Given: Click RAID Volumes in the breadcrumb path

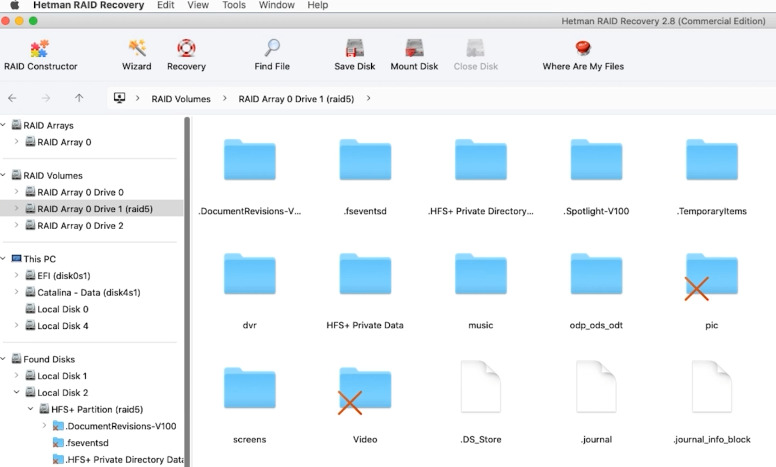Looking at the screenshot, I should (181, 99).
